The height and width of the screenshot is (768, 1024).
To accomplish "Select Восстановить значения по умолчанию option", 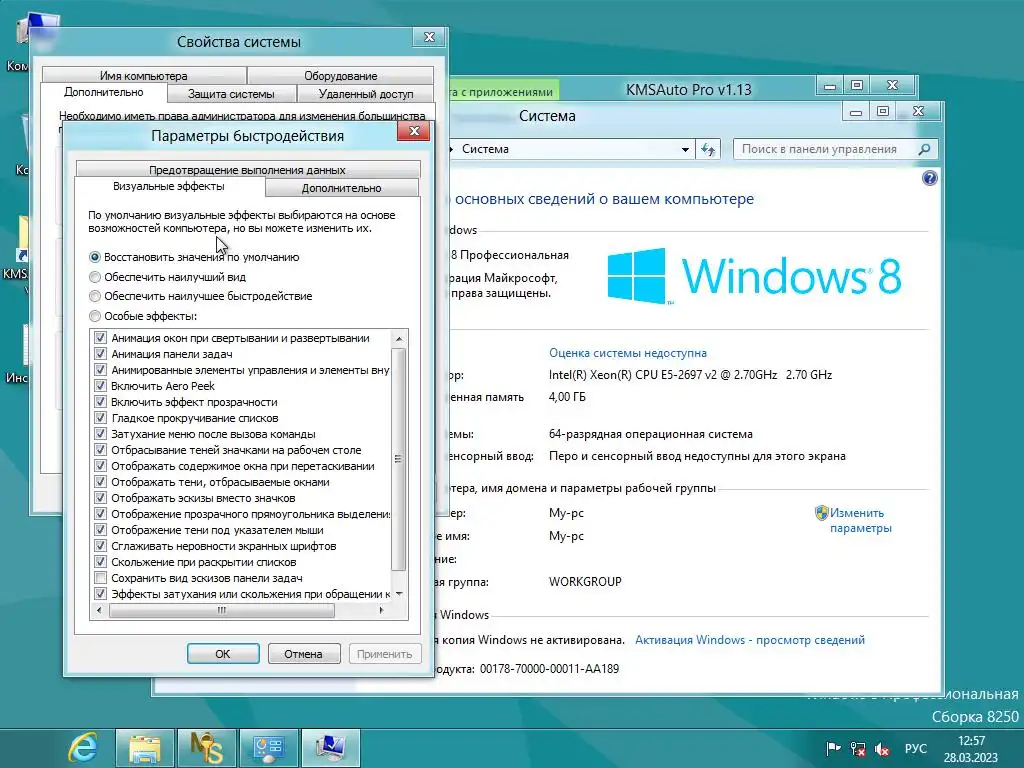I will (194, 257).
